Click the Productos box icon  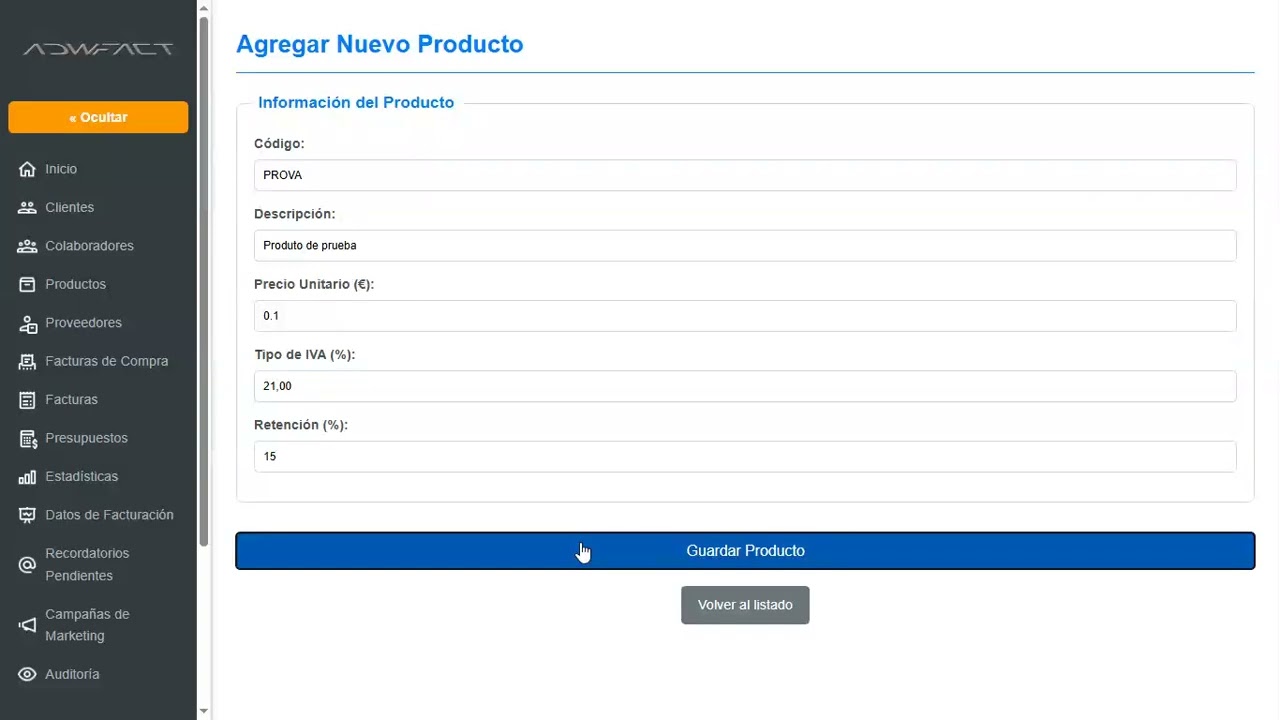pos(27,285)
